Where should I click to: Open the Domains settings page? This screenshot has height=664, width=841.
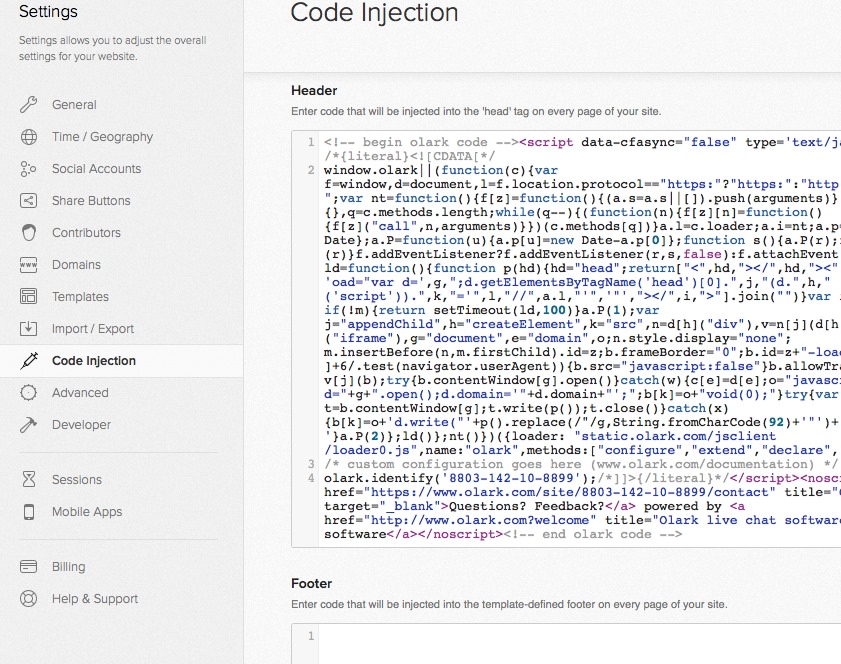coord(76,265)
